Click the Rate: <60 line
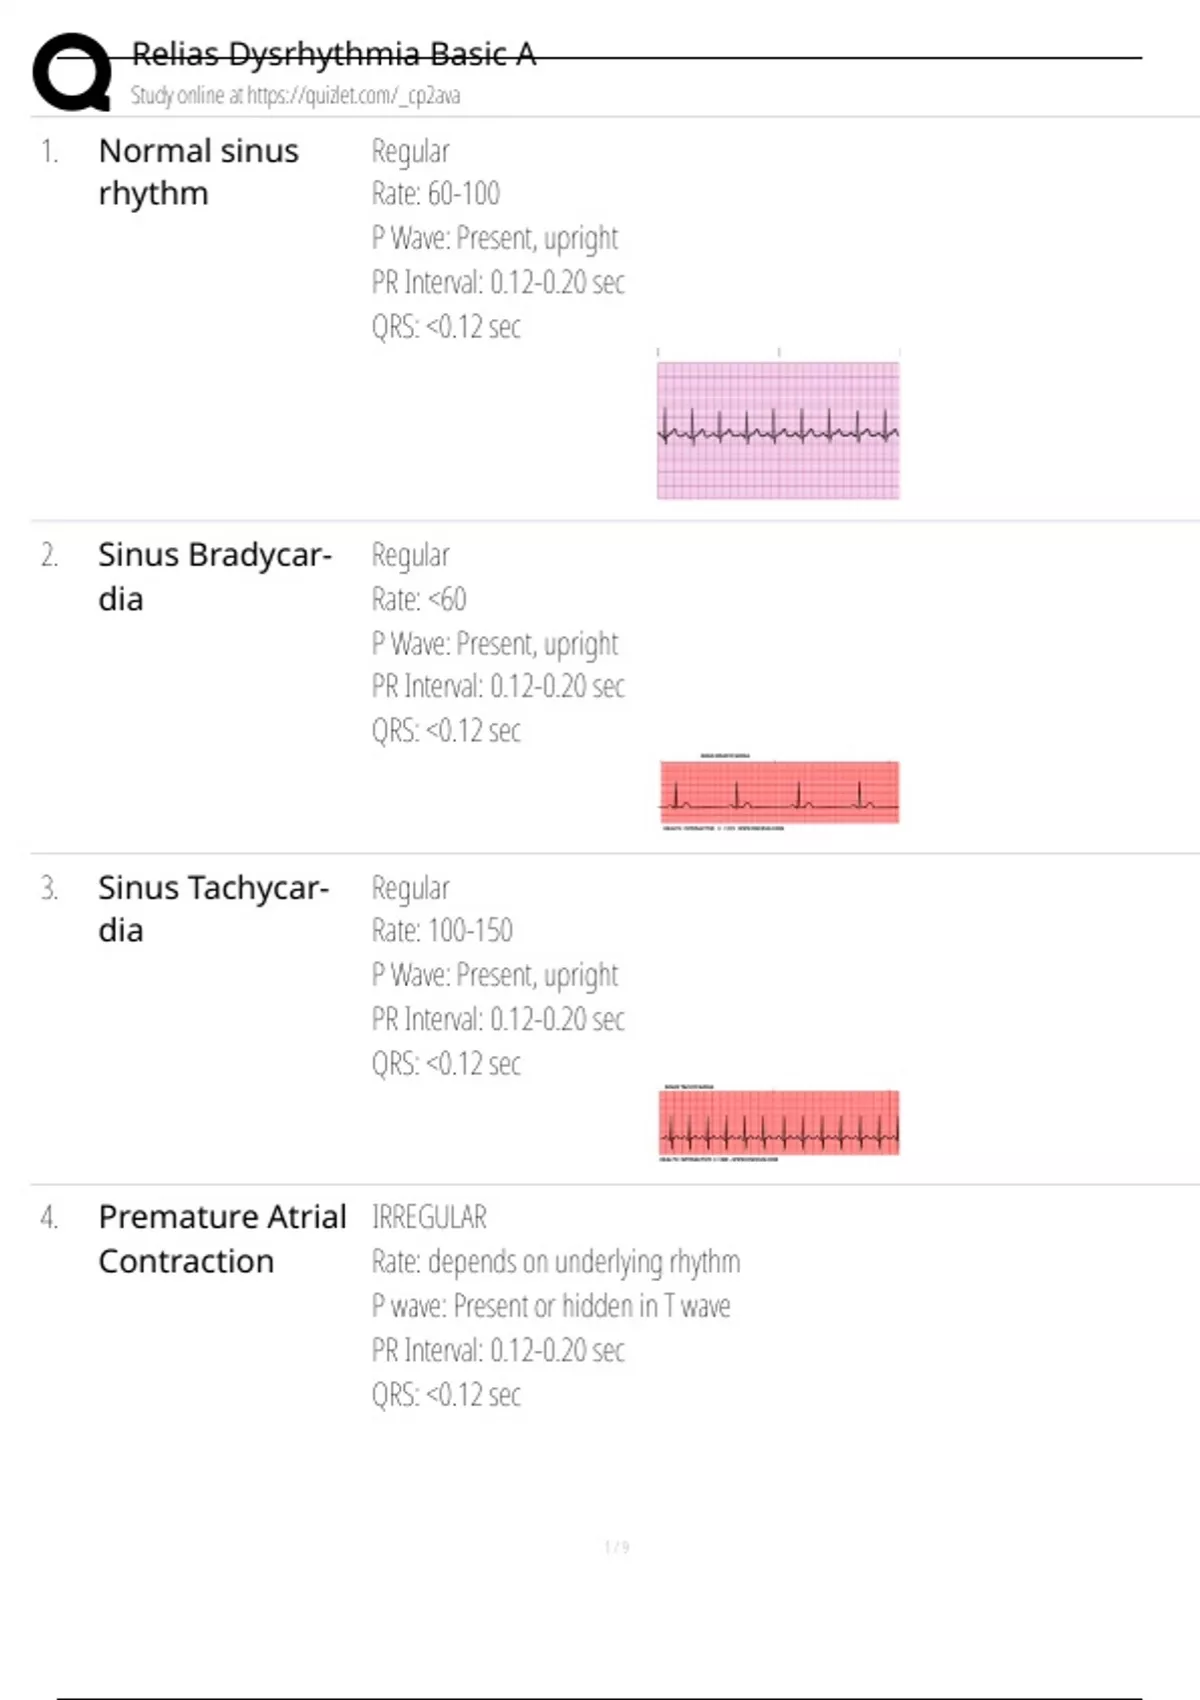Screen dimensions: 1200x1700 click(x=419, y=599)
